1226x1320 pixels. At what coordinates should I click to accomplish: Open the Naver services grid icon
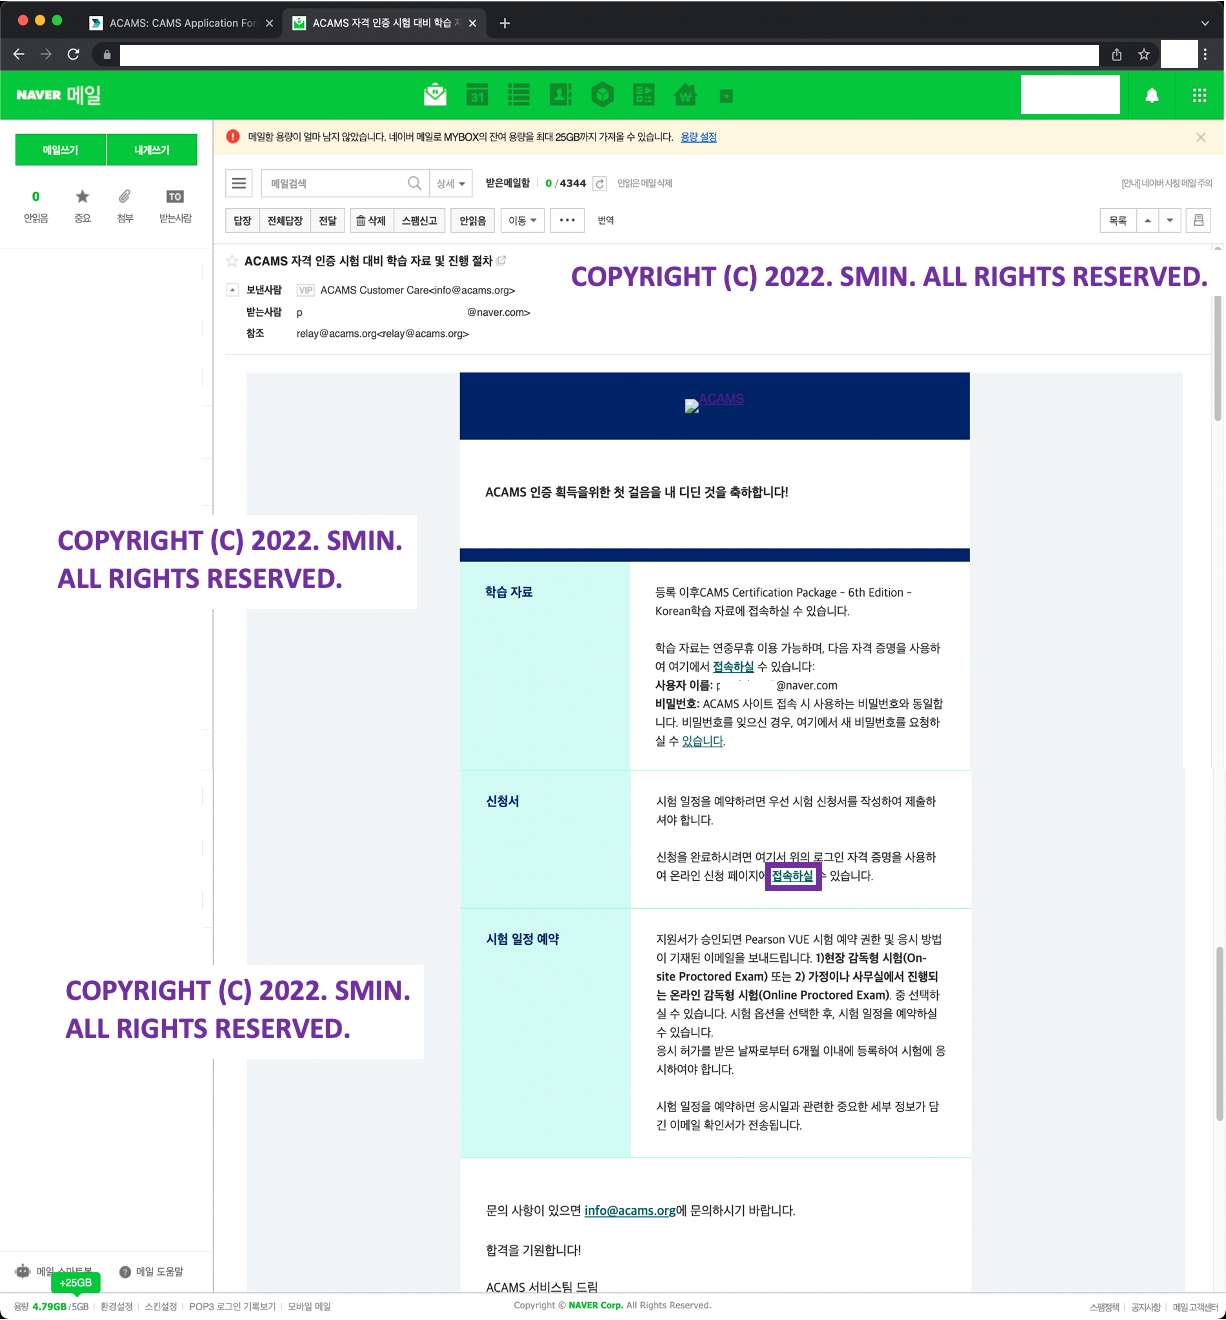1199,95
